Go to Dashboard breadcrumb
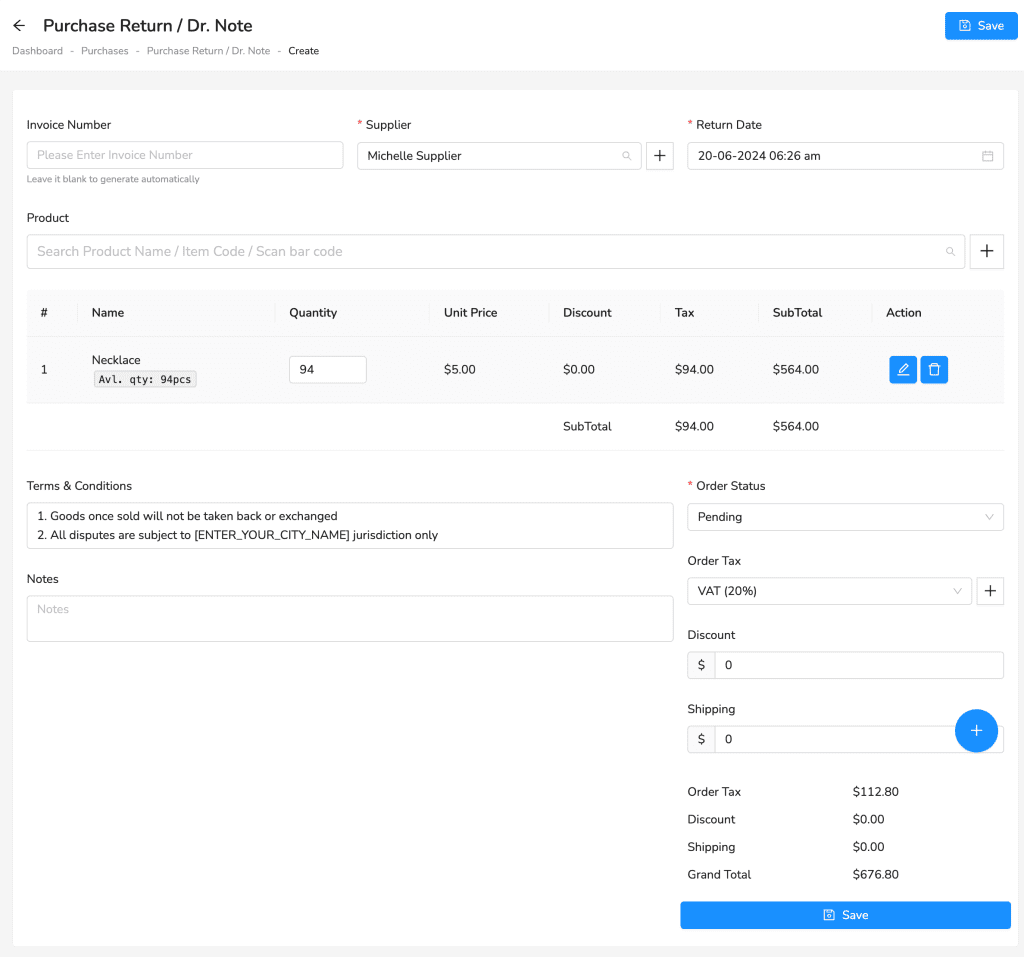Viewport: 1024px width, 957px height. [37, 51]
